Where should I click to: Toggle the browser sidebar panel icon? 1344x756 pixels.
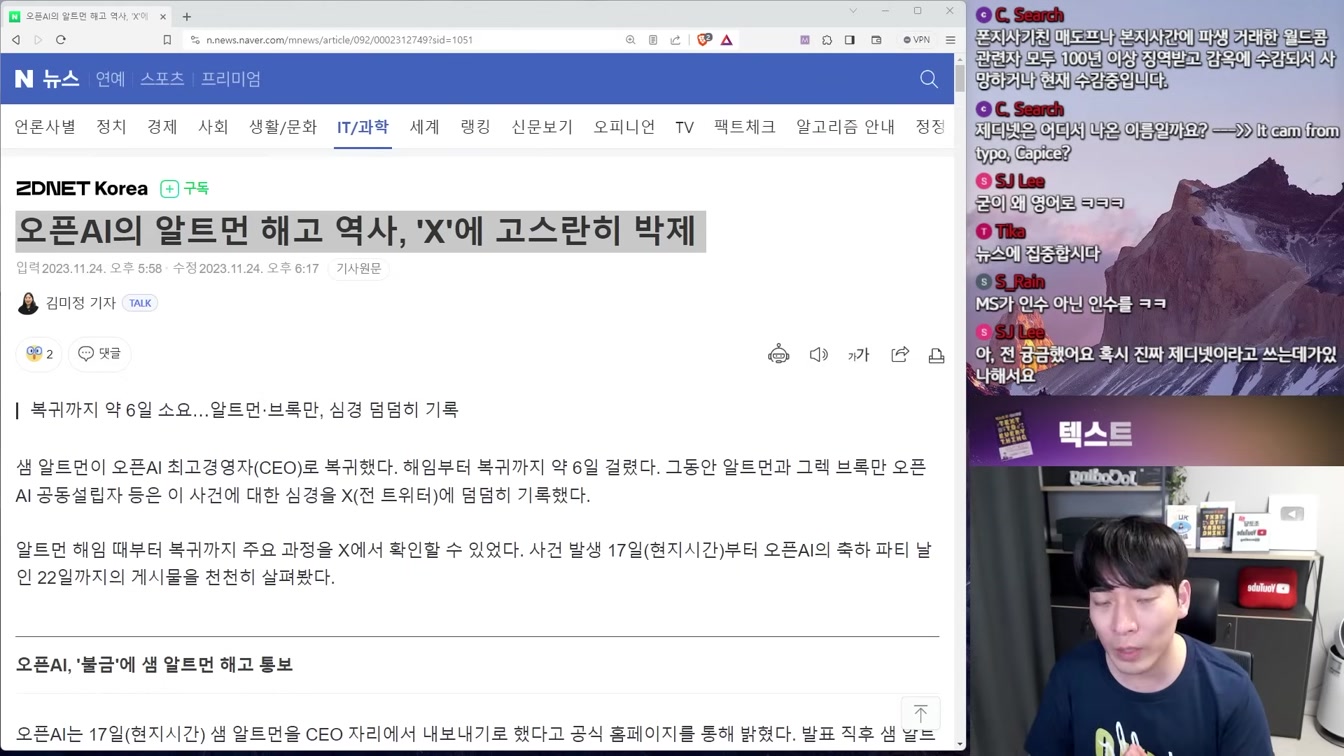[850, 40]
